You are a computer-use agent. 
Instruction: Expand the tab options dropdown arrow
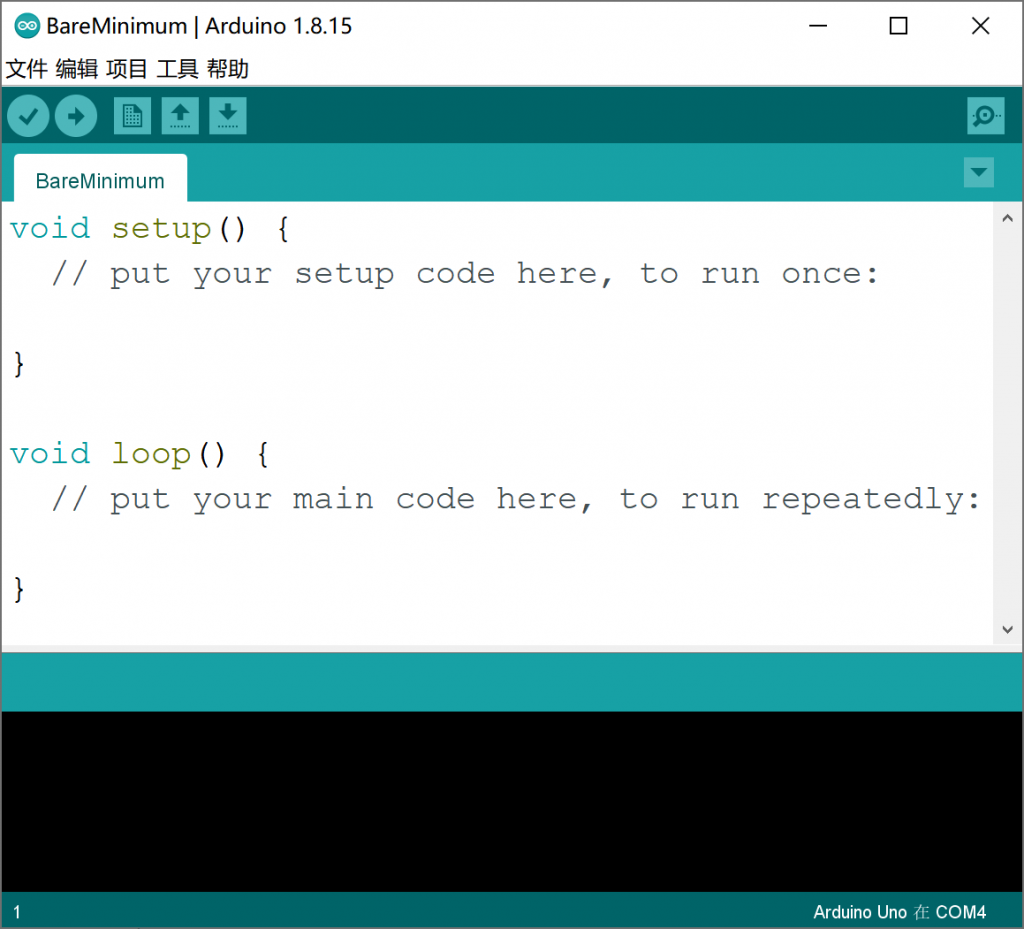pyautogui.click(x=978, y=172)
